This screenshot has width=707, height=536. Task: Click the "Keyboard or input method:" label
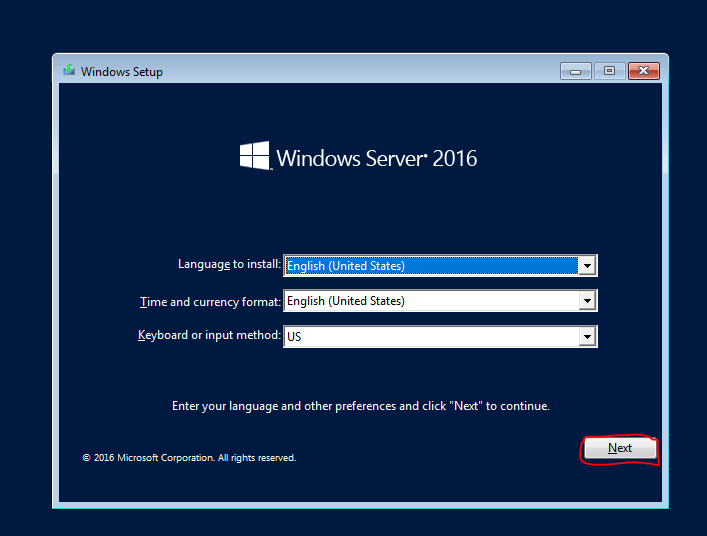[209, 335]
